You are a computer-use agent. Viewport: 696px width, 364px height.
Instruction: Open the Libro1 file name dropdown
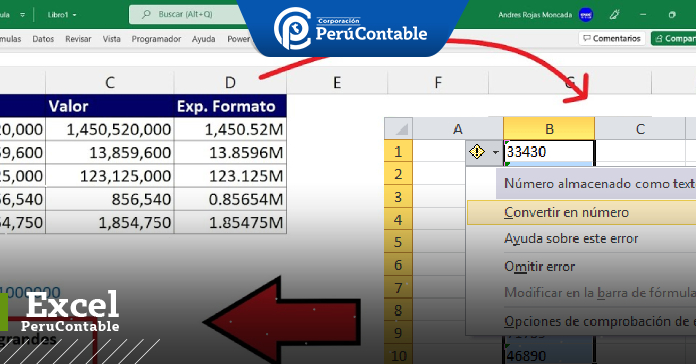(62, 15)
